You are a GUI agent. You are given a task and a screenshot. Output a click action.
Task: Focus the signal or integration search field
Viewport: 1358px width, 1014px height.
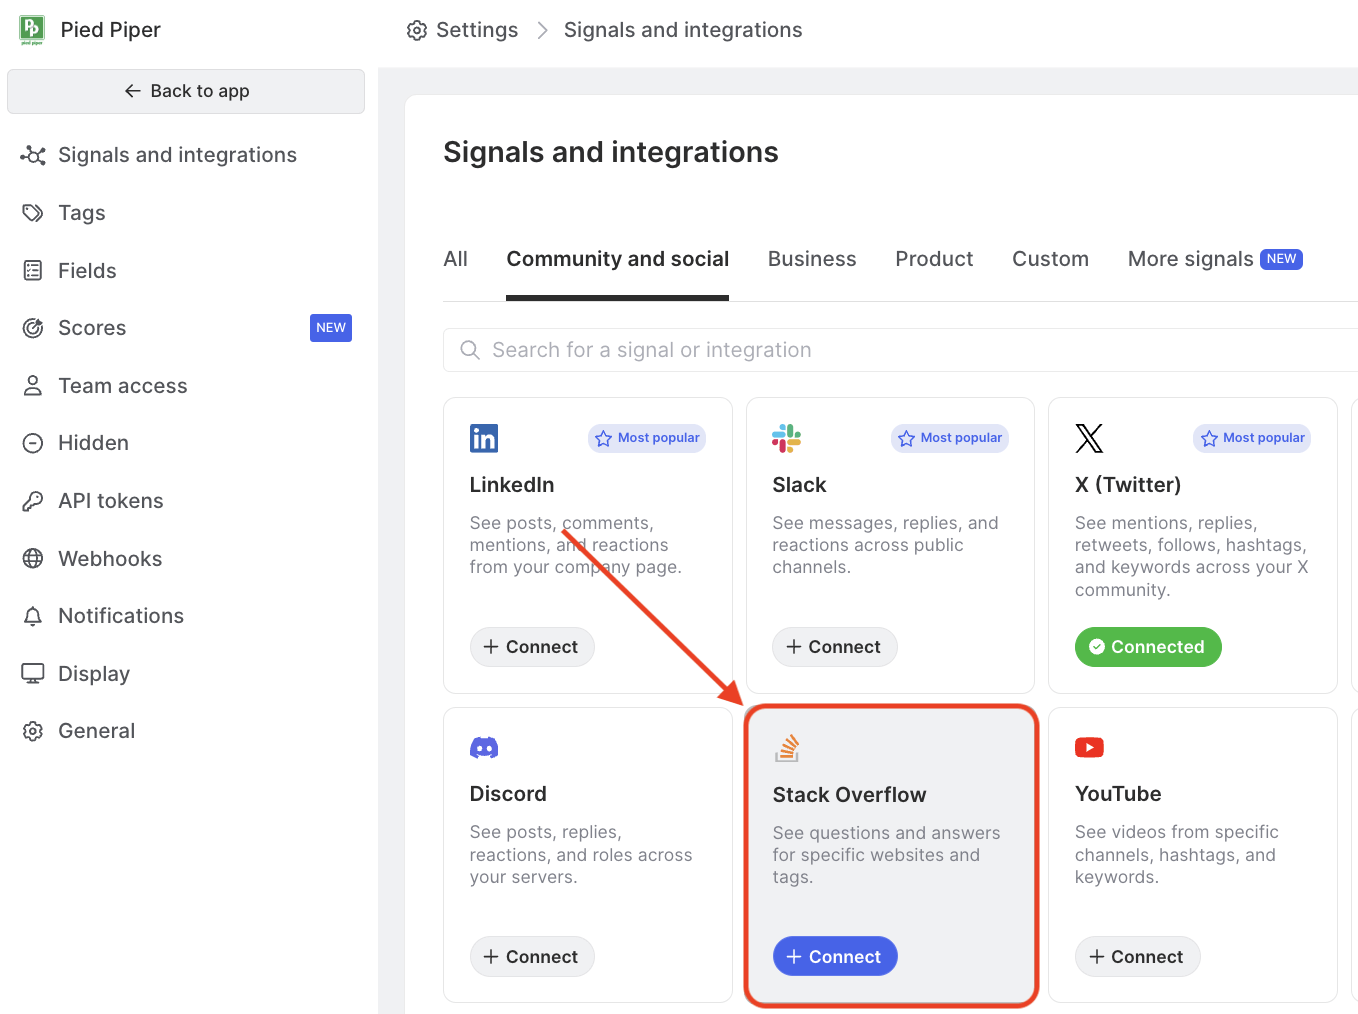coord(900,350)
